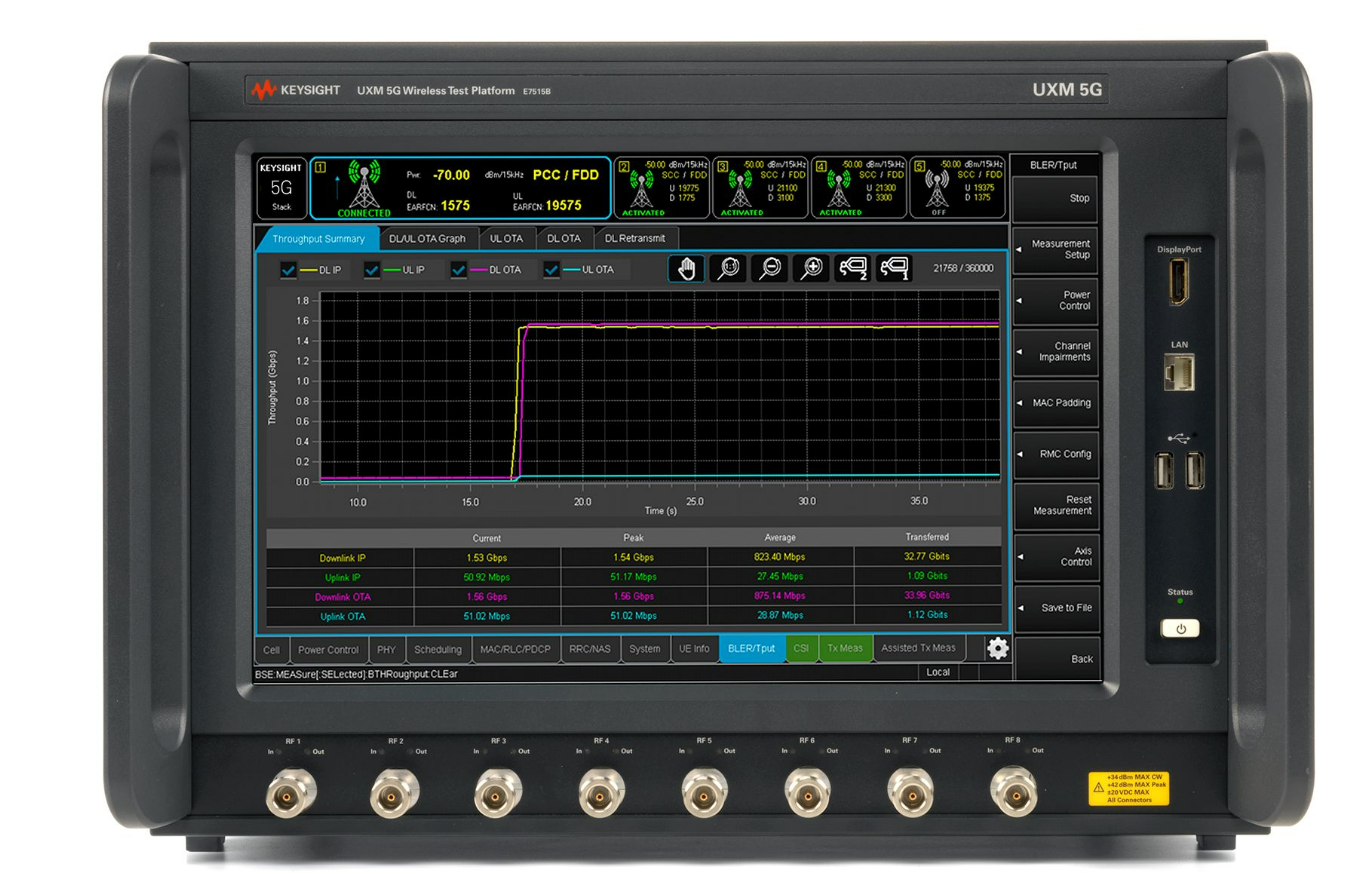Open the MAC/RLC/PDCP tab

(x=514, y=649)
